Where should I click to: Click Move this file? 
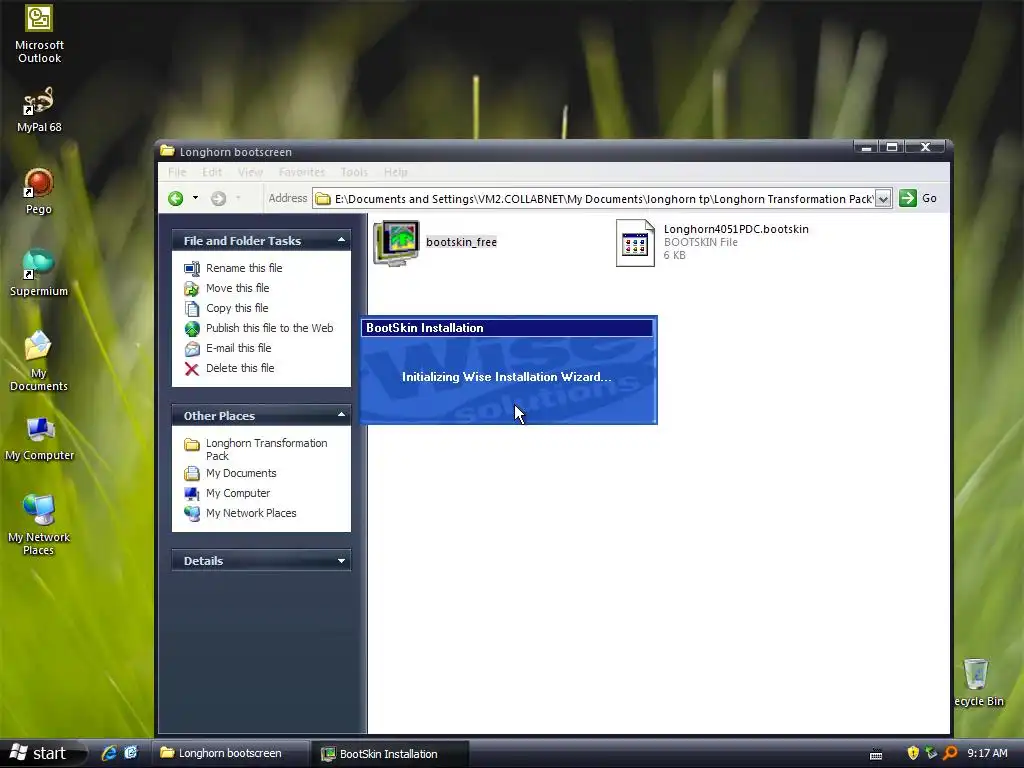click(237, 288)
